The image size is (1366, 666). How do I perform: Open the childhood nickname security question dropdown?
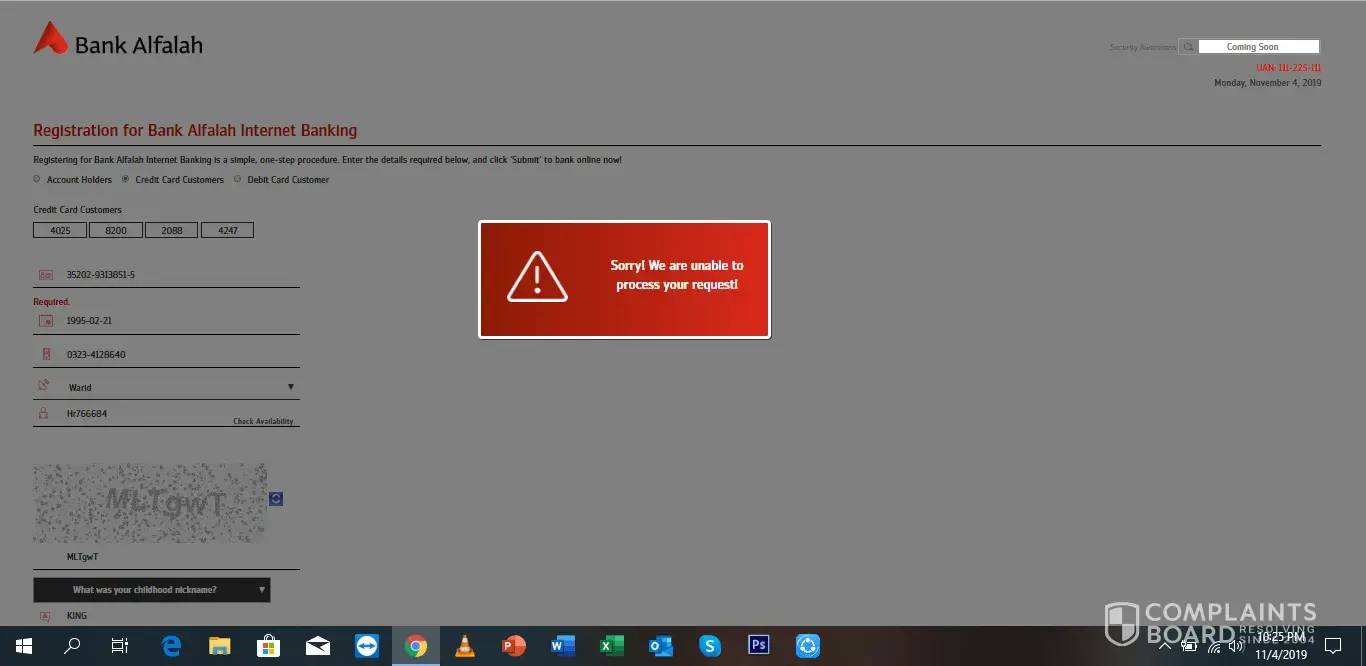pyautogui.click(x=152, y=590)
